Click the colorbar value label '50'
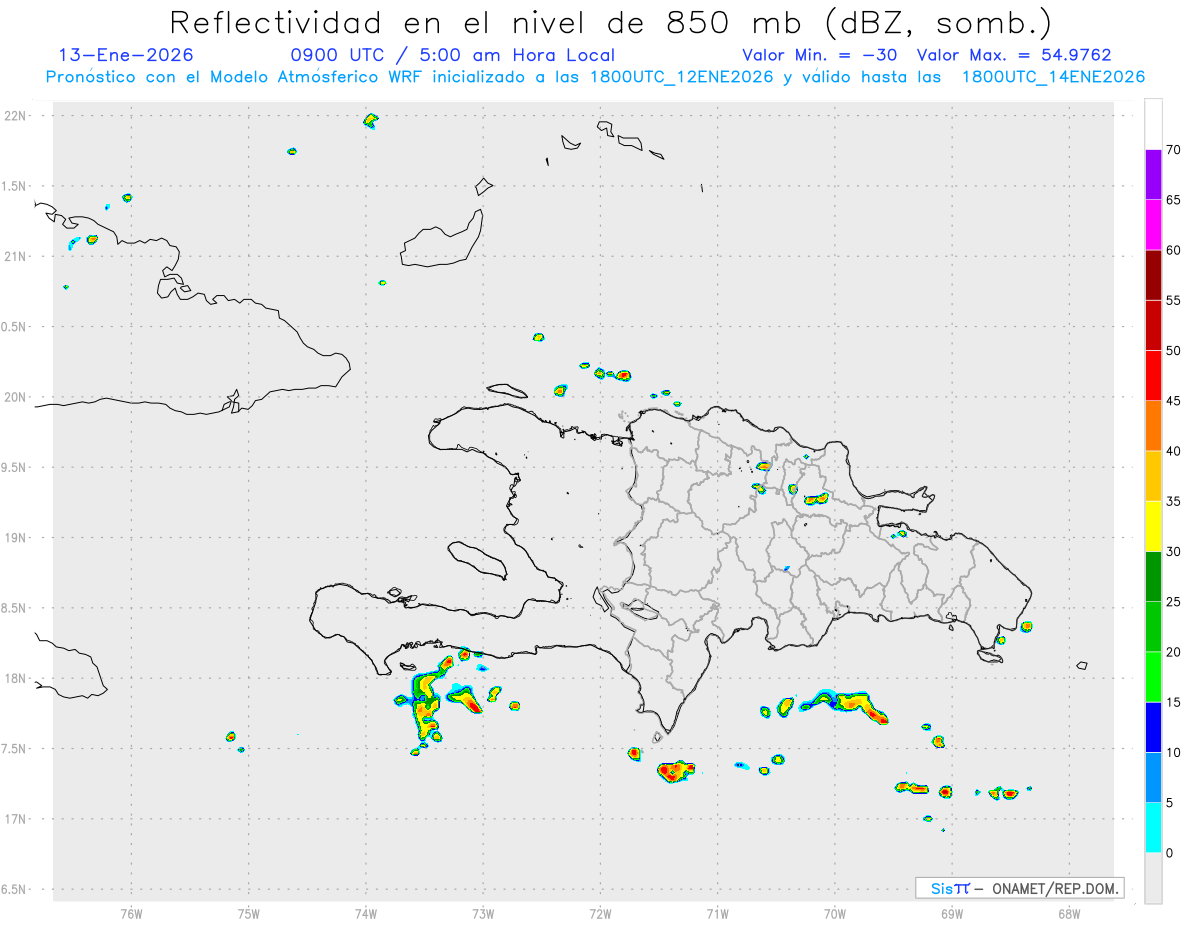Image resolution: width=1200 pixels, height=927 pixels. coord(1174,351)
